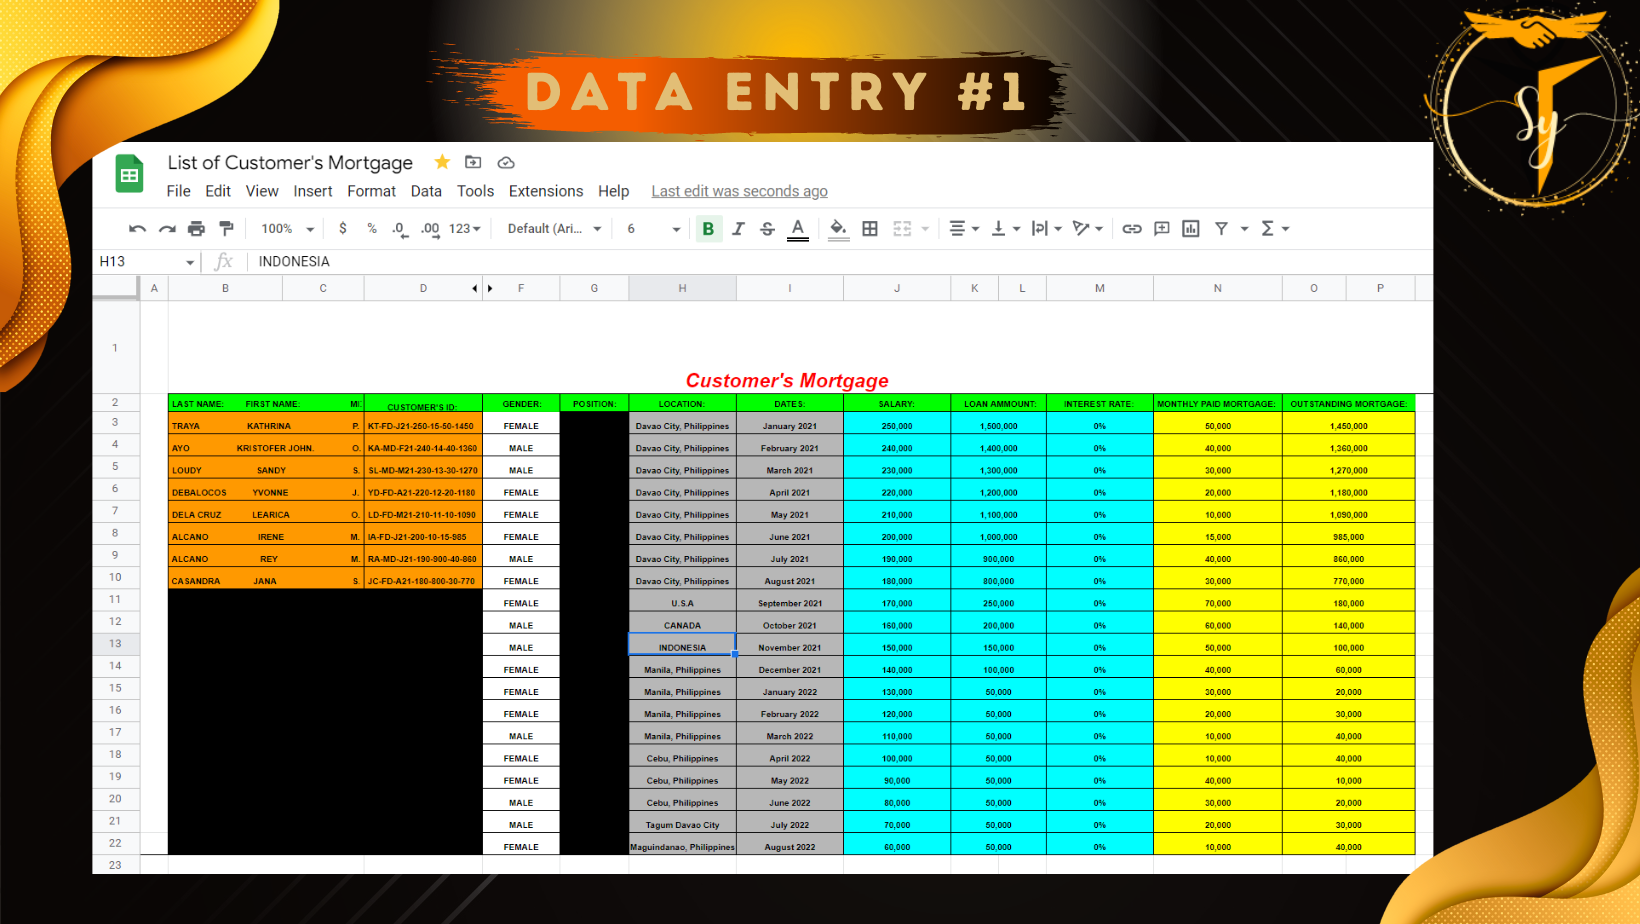1640x924 pixels.
Task: Click the Select all corner box
Action: [116, 288]
